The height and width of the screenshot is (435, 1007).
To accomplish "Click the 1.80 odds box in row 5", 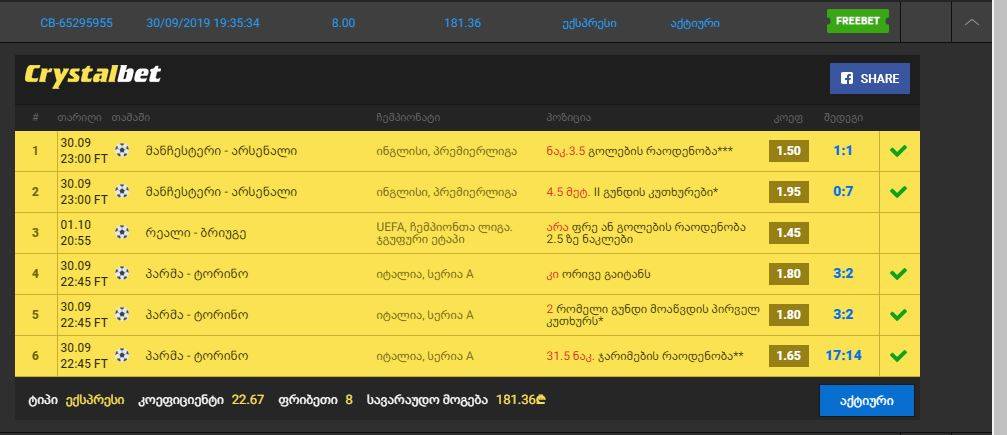I will (x=789, y=315).
